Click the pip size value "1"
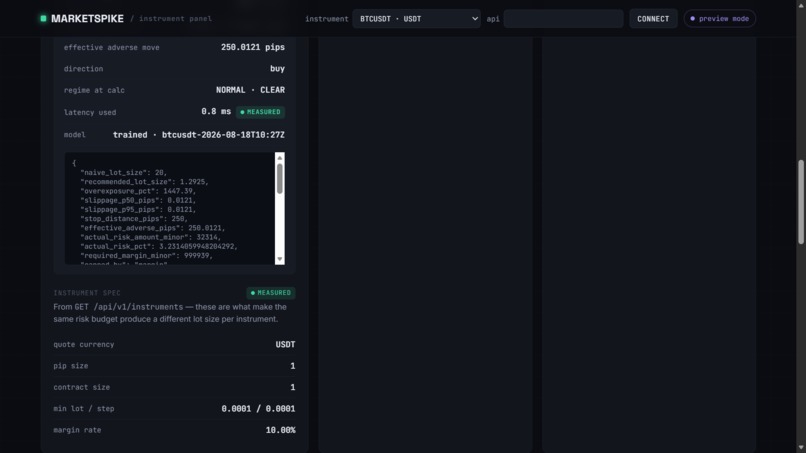Viewport: 806px width, 453px height. (x=292, y=366)
